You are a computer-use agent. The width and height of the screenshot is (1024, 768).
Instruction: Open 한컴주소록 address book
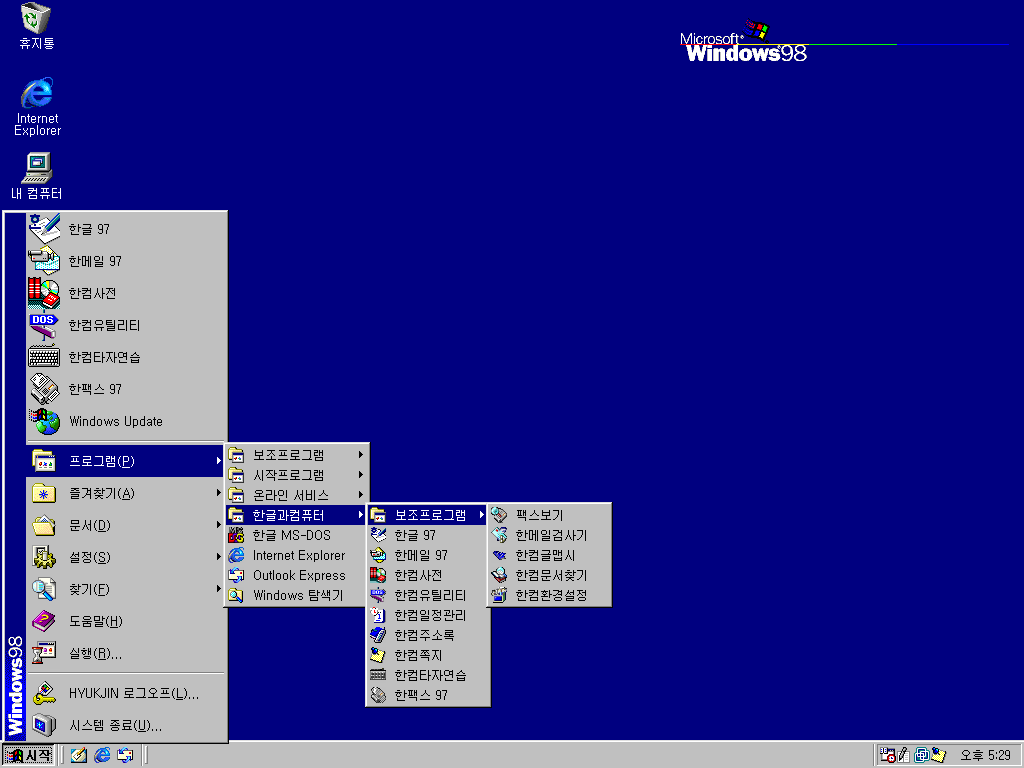[x=428, y=635]
